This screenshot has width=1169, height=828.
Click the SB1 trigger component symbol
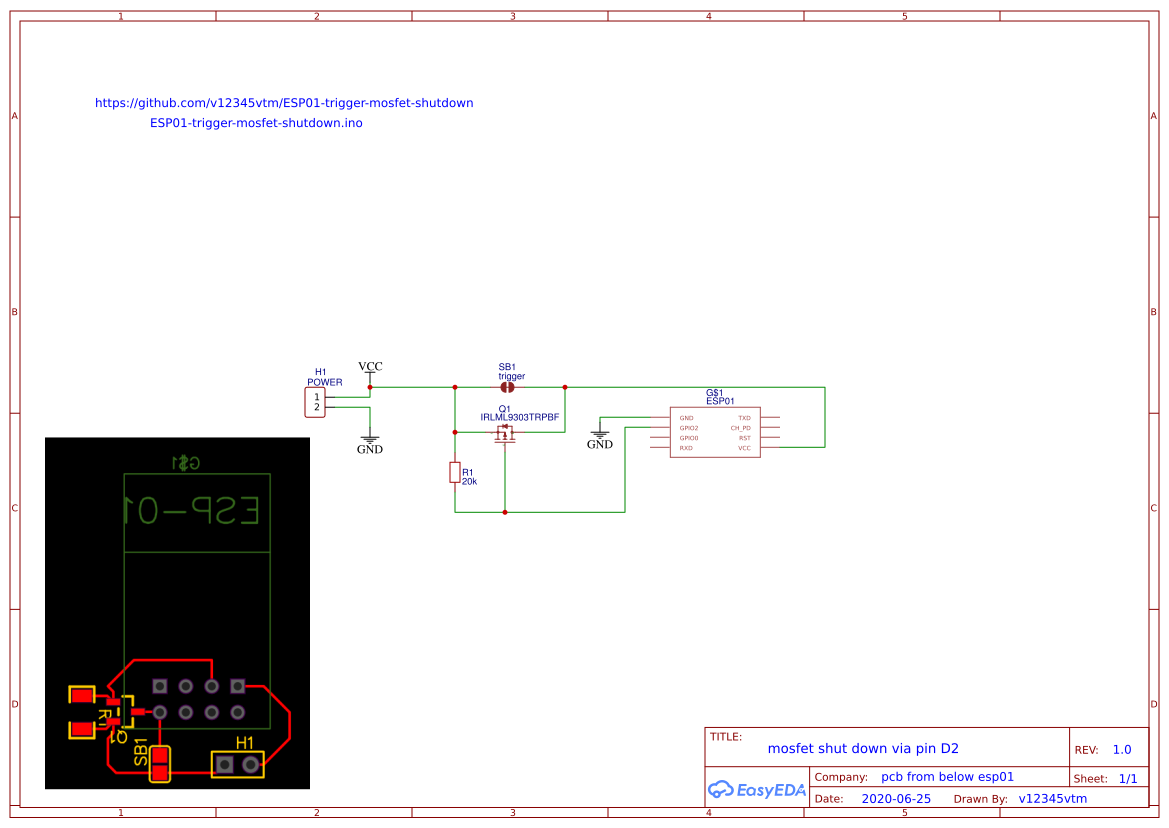pyautogui.click(x=509, y=385)
